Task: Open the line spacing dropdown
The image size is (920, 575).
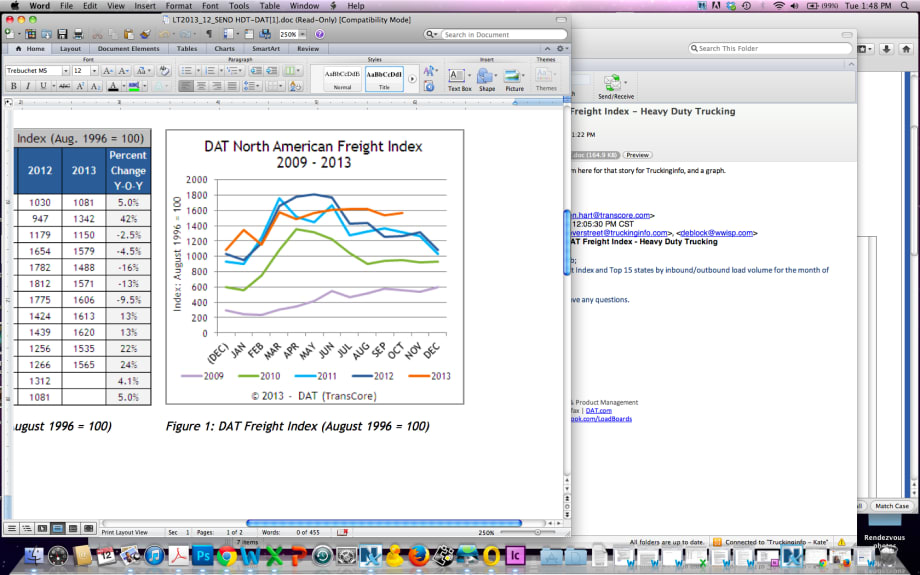Action: tap(252, 86)
